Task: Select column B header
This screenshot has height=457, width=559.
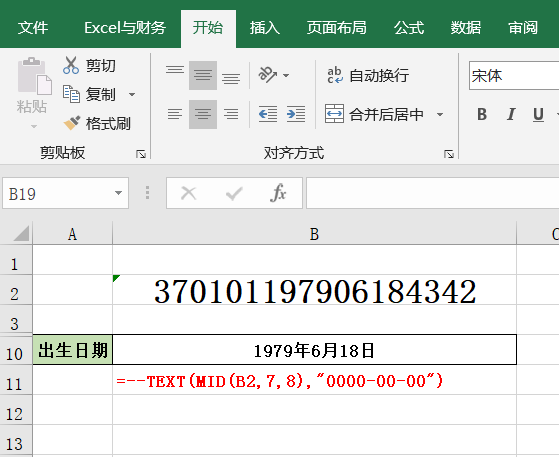Action: (314, 234)
